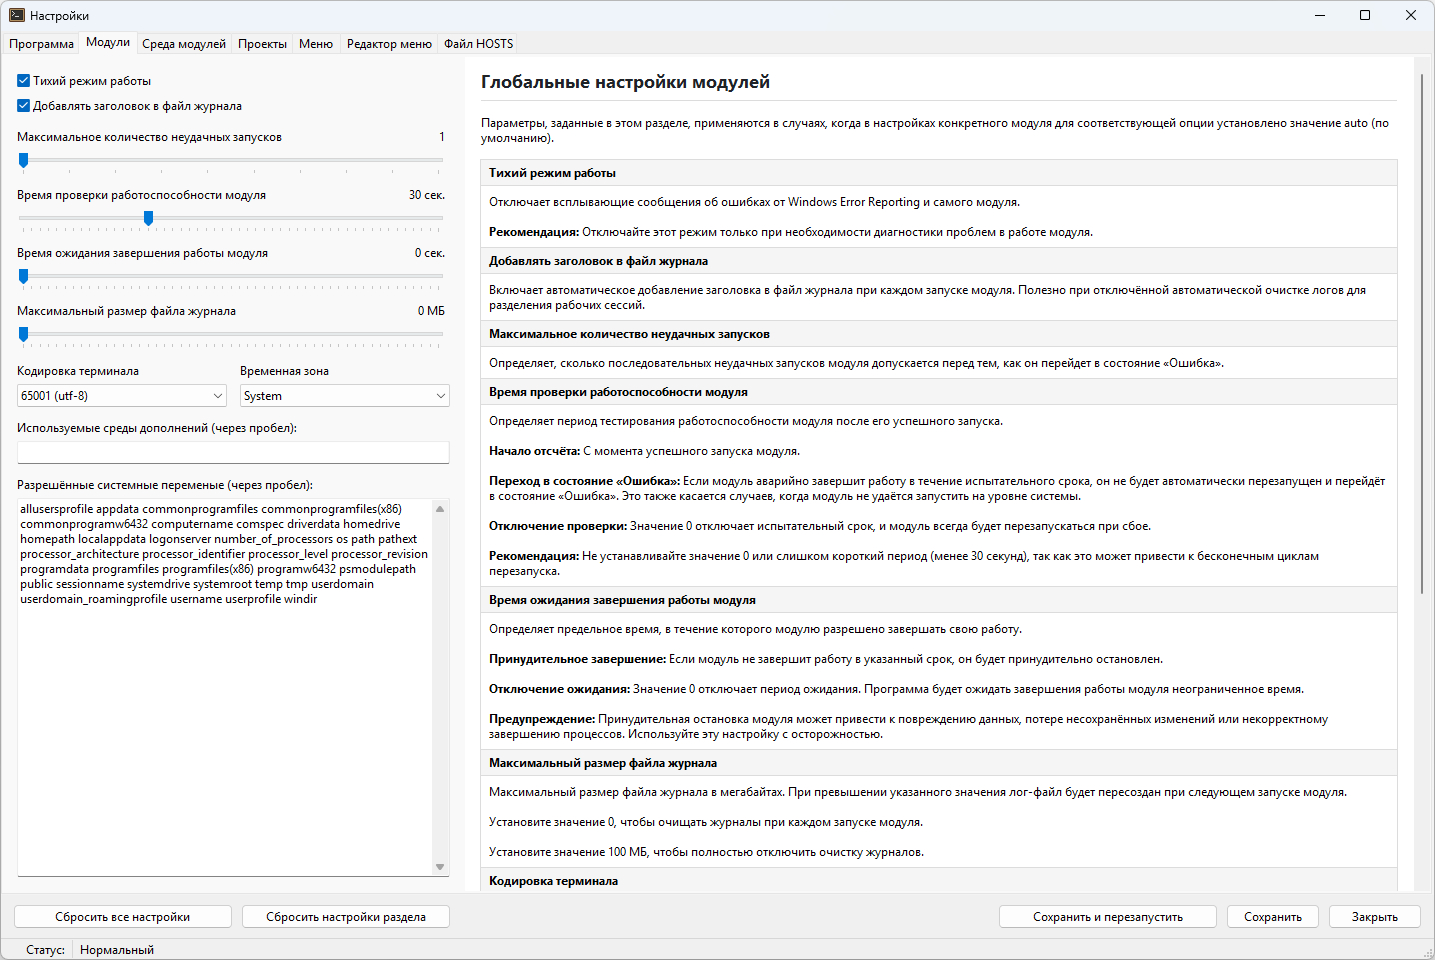Click the module health check time slider handle
The width and height of the screenshot is (1435, 960).
point(148,218)
